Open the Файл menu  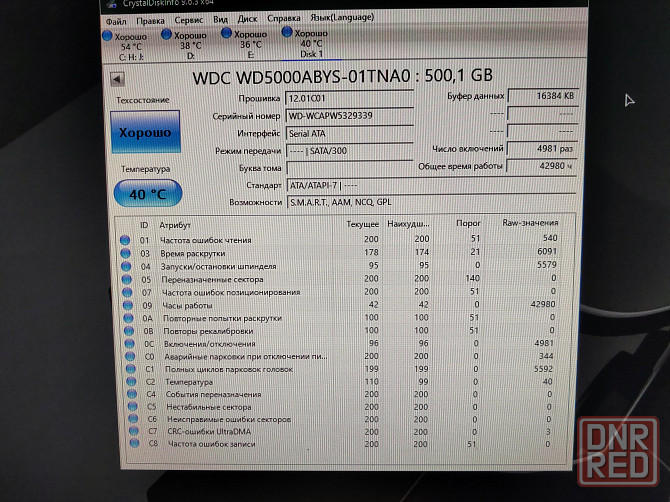tap(116, 21)
